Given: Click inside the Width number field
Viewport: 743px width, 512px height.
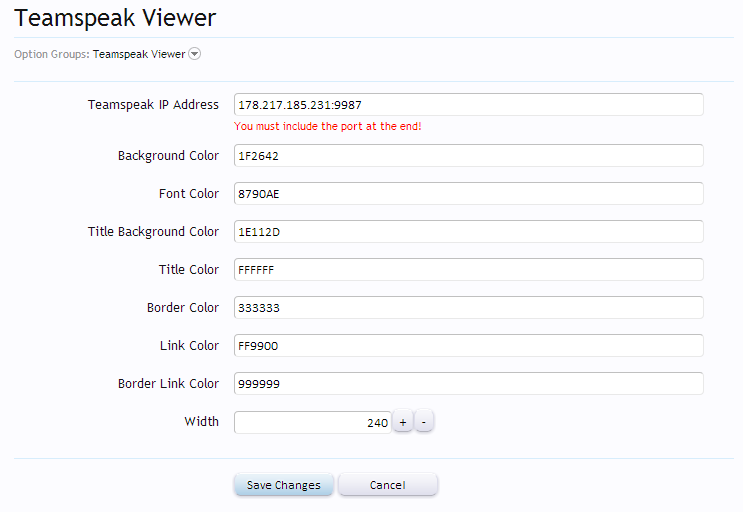Looking at the screenshot, I should coord(312,423).
